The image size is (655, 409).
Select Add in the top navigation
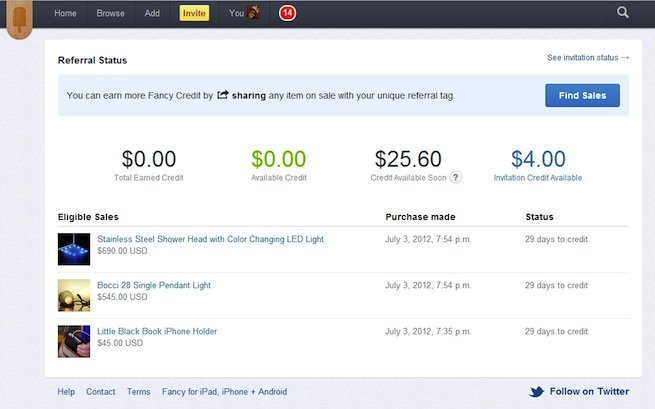pyautogui.click(x=152, y=13)
